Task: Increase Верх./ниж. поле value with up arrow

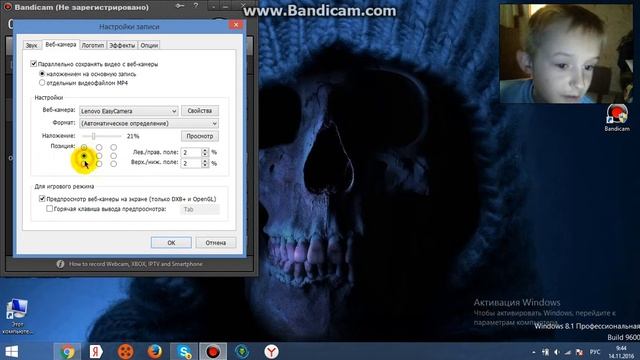Action: (205, 161)
